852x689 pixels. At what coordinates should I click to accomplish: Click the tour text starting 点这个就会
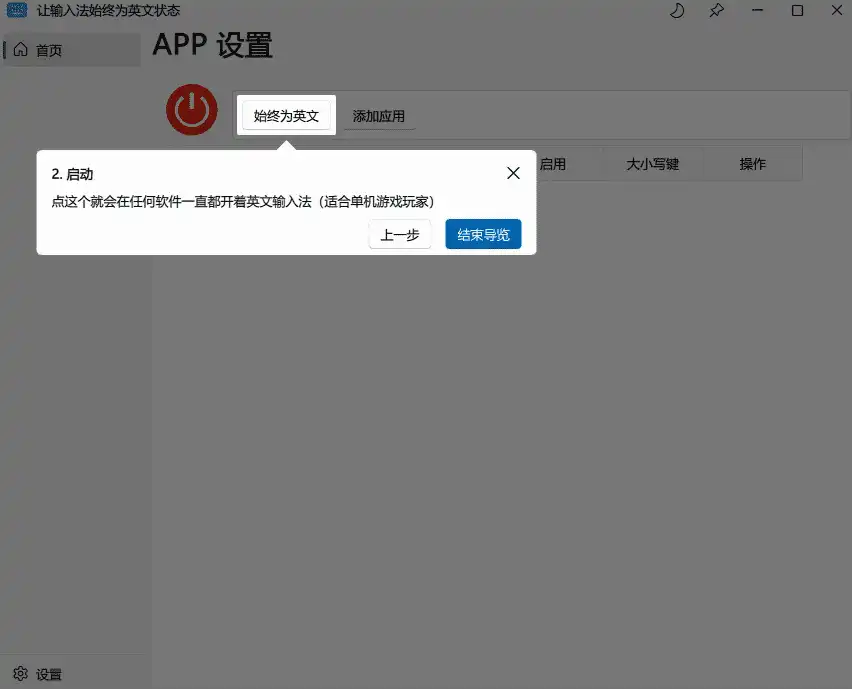[243, 202]
